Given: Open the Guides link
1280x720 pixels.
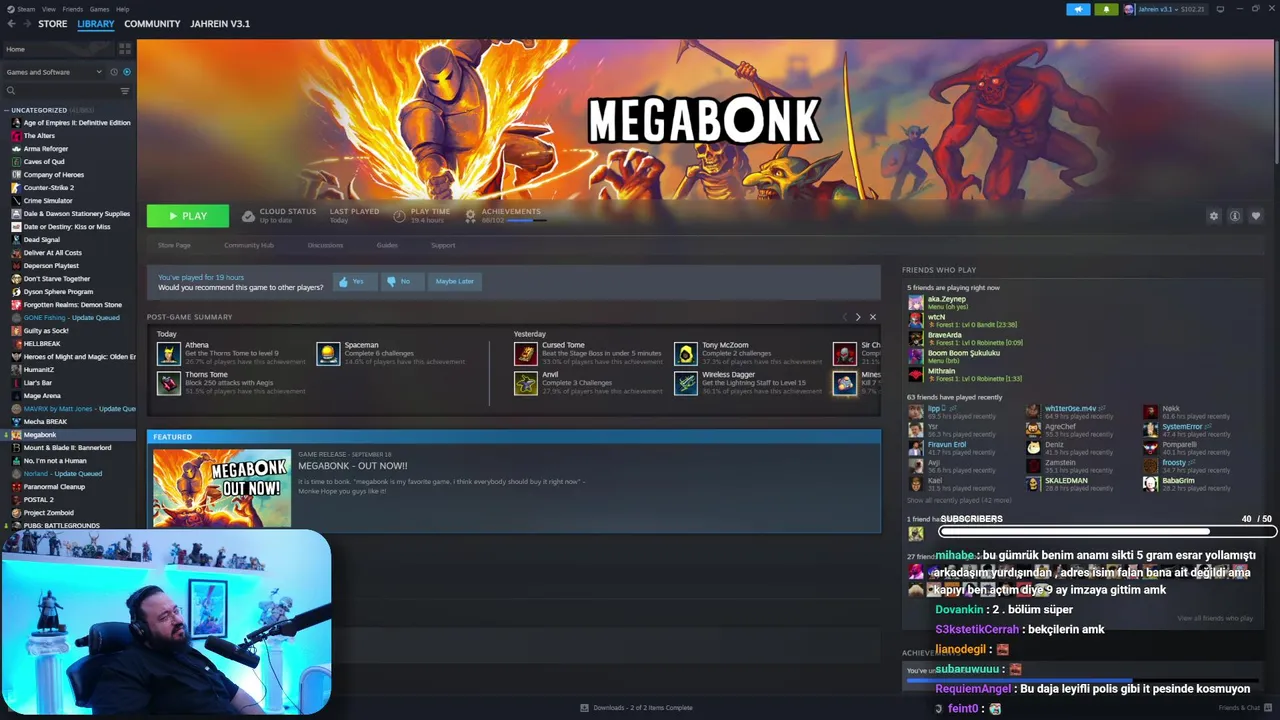Looking at the screenshot, I should (387, 245).
